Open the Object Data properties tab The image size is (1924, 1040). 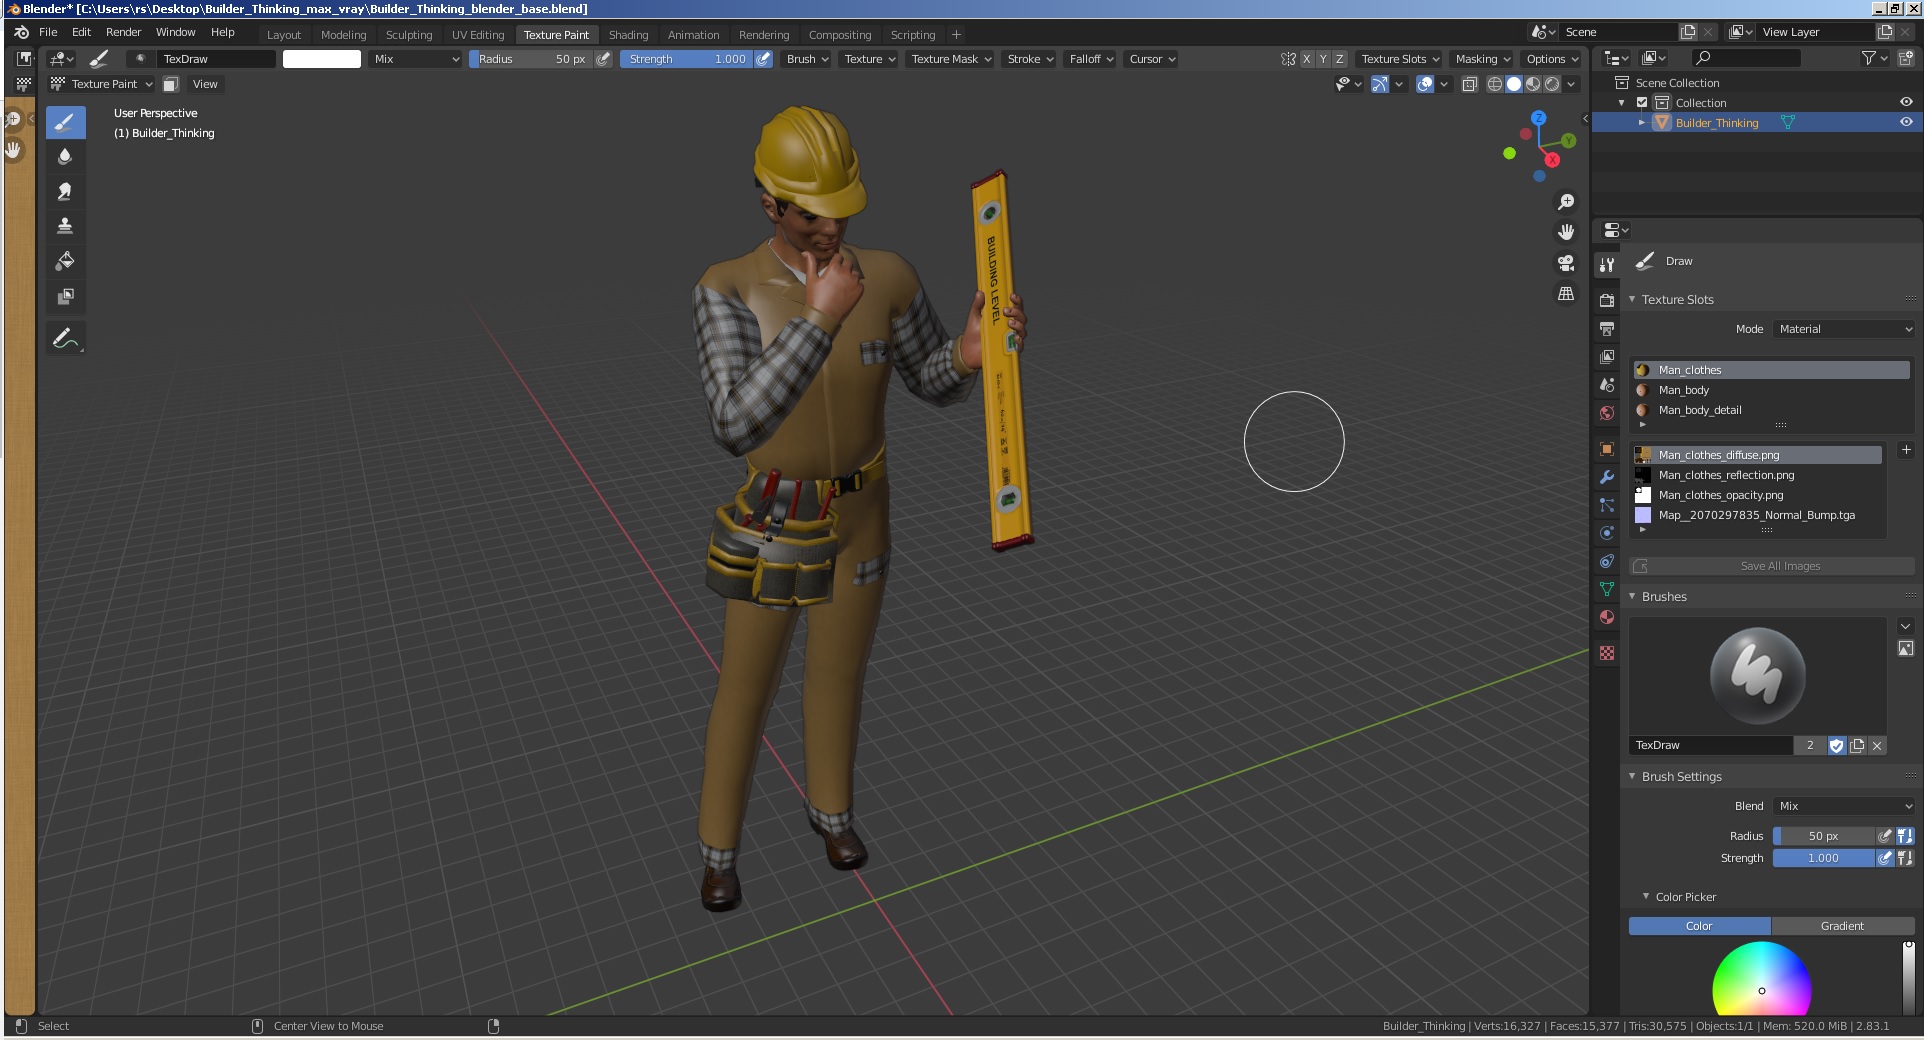click(x=1607, y=589)
